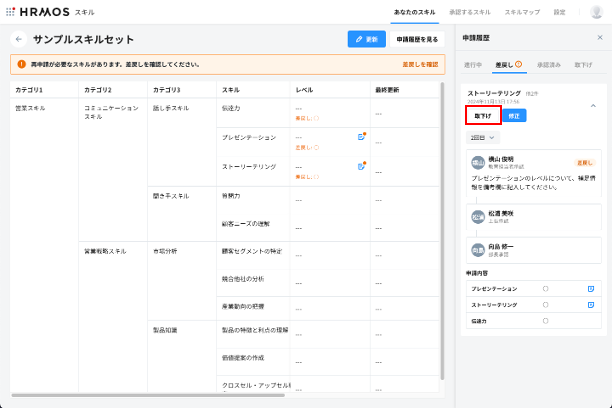The width and height of the screenshot is (612, 408).
Task: Open the 2回目 round dropdown
Action: 483,136
